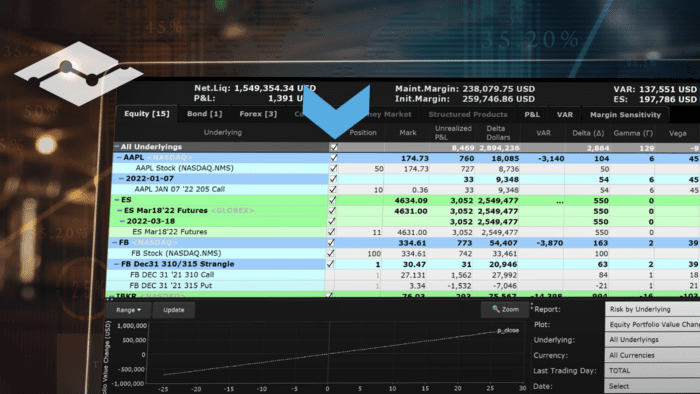Open the Margin Sensitivity tab
700x394 pixels.
[x=625, y=115]
